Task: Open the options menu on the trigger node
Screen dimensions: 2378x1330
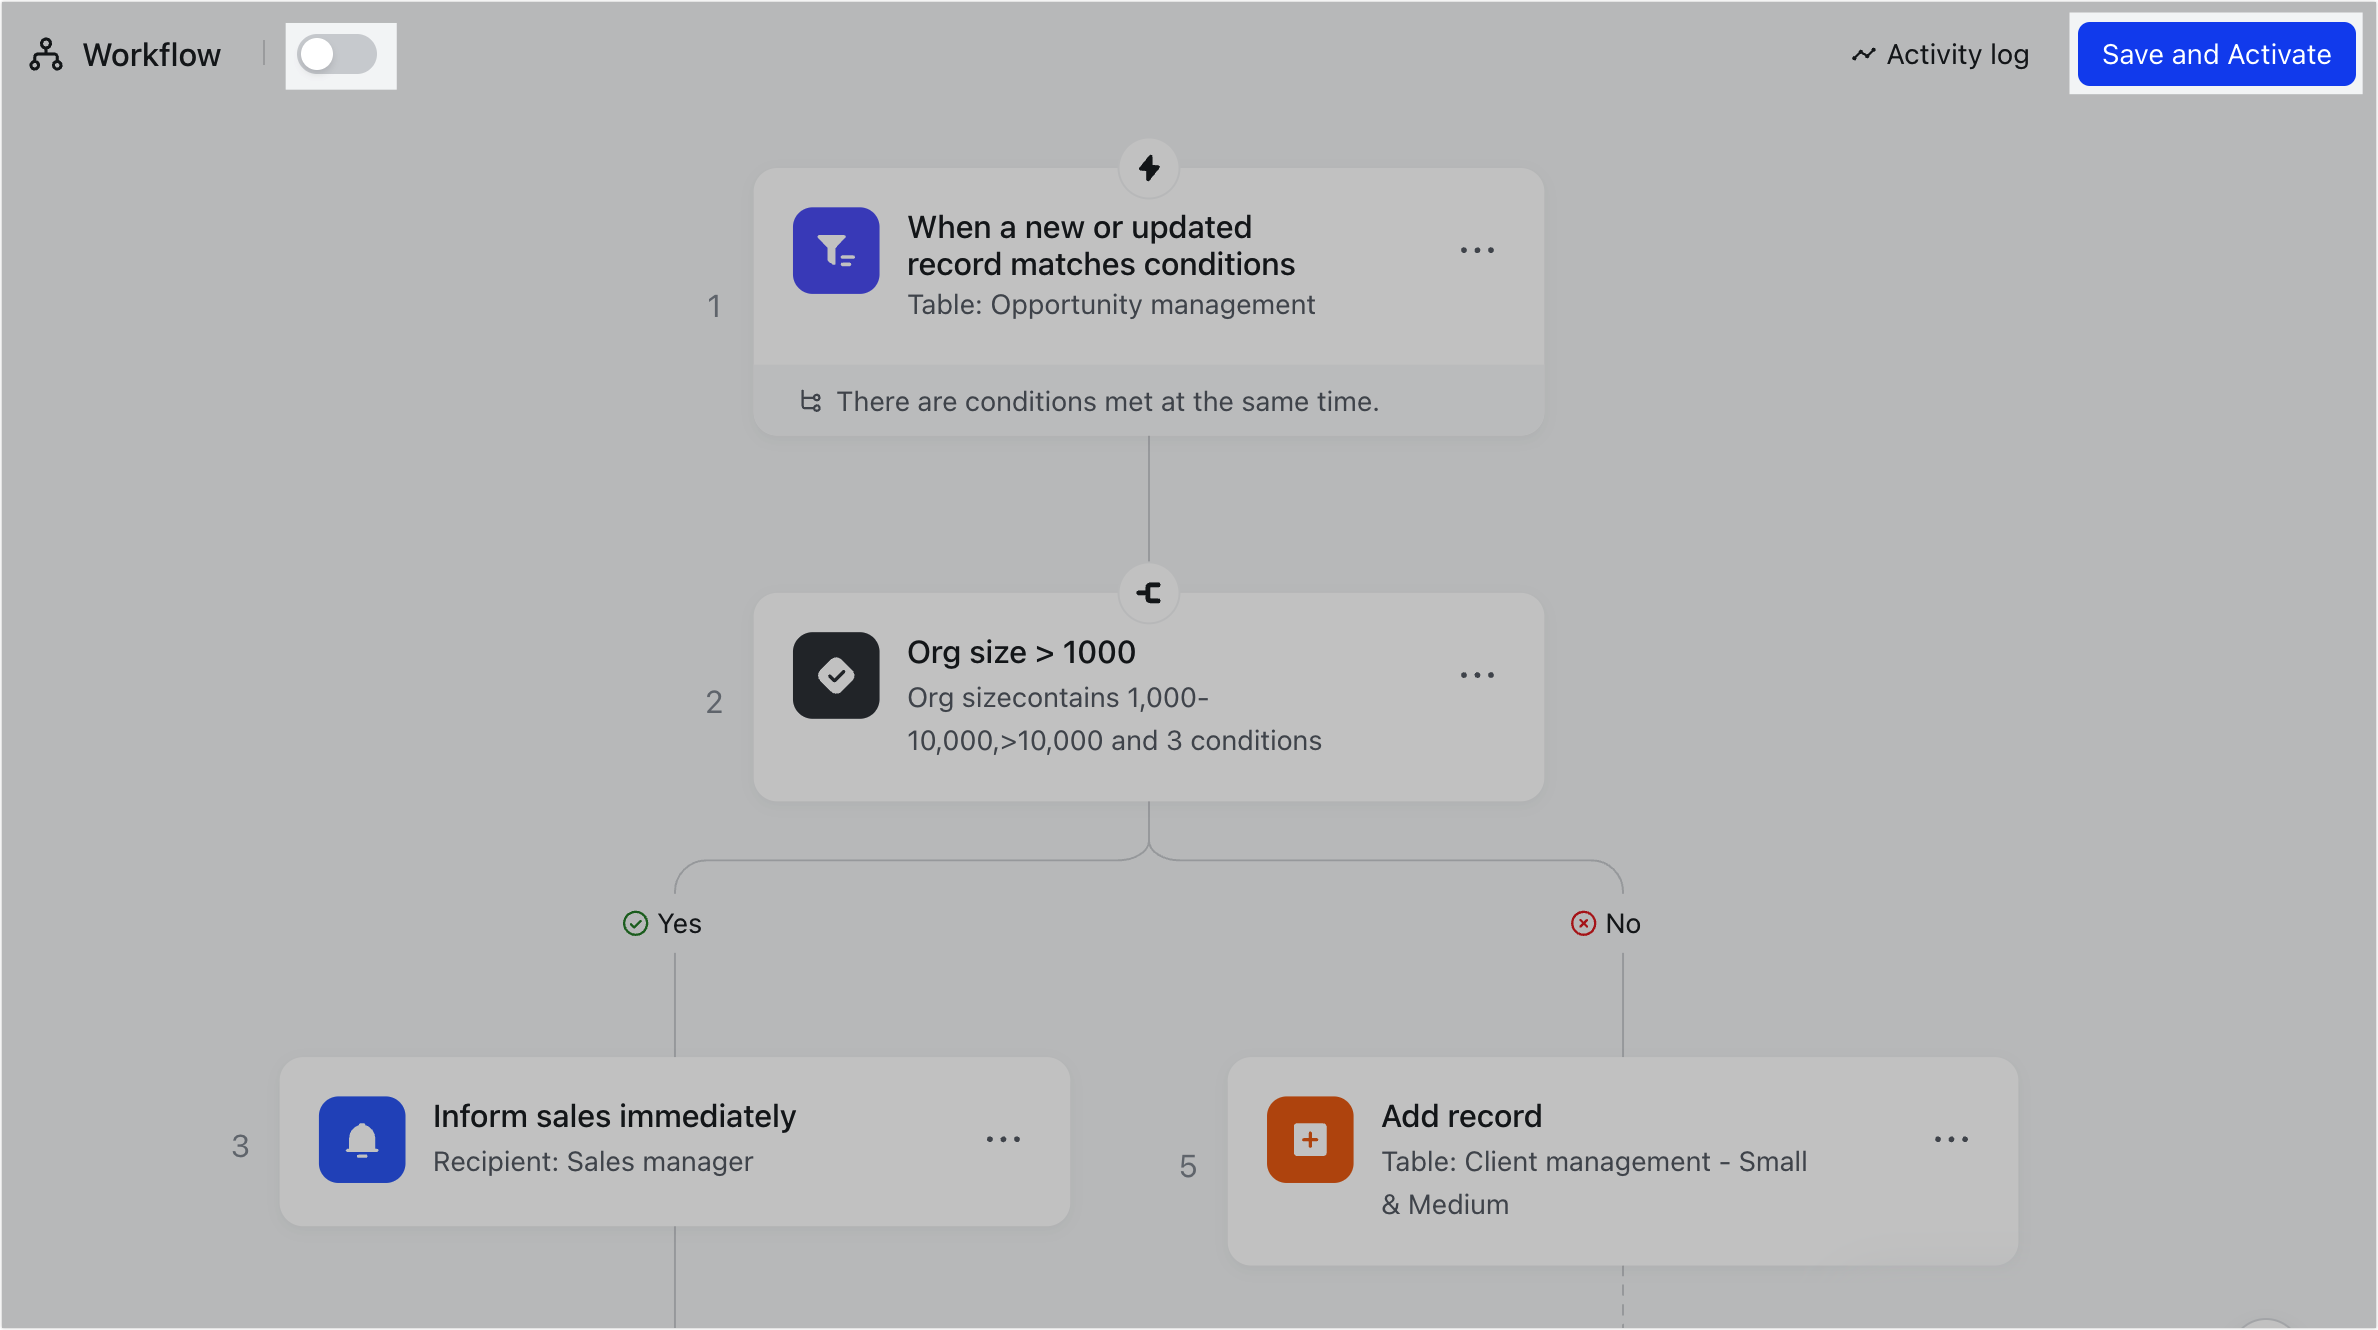Action: coord(1477,250)
